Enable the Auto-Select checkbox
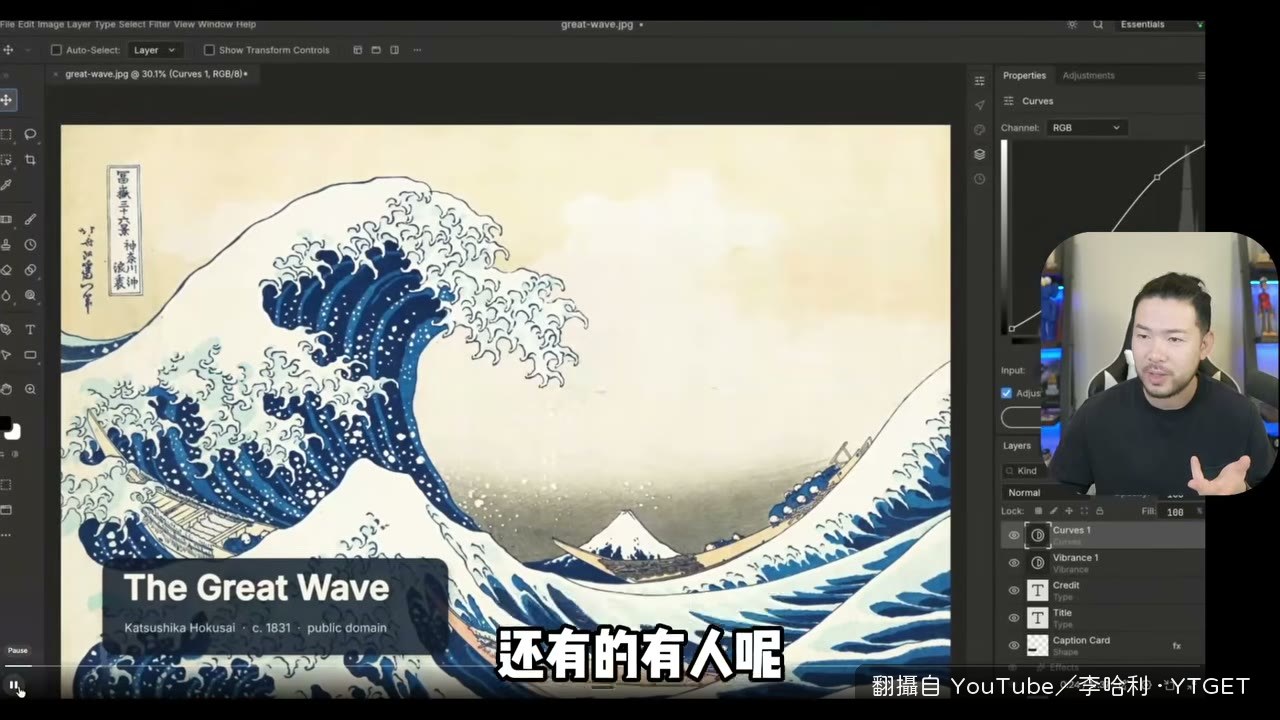This screenshot has width=1280, height=720. tap(56, 50)
